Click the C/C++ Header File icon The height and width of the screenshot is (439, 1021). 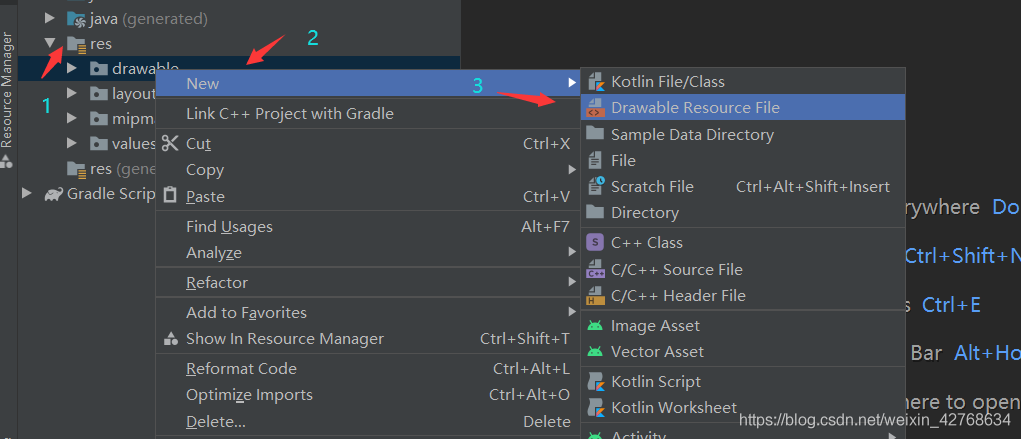pyautogui.click(x=595, y=295)
